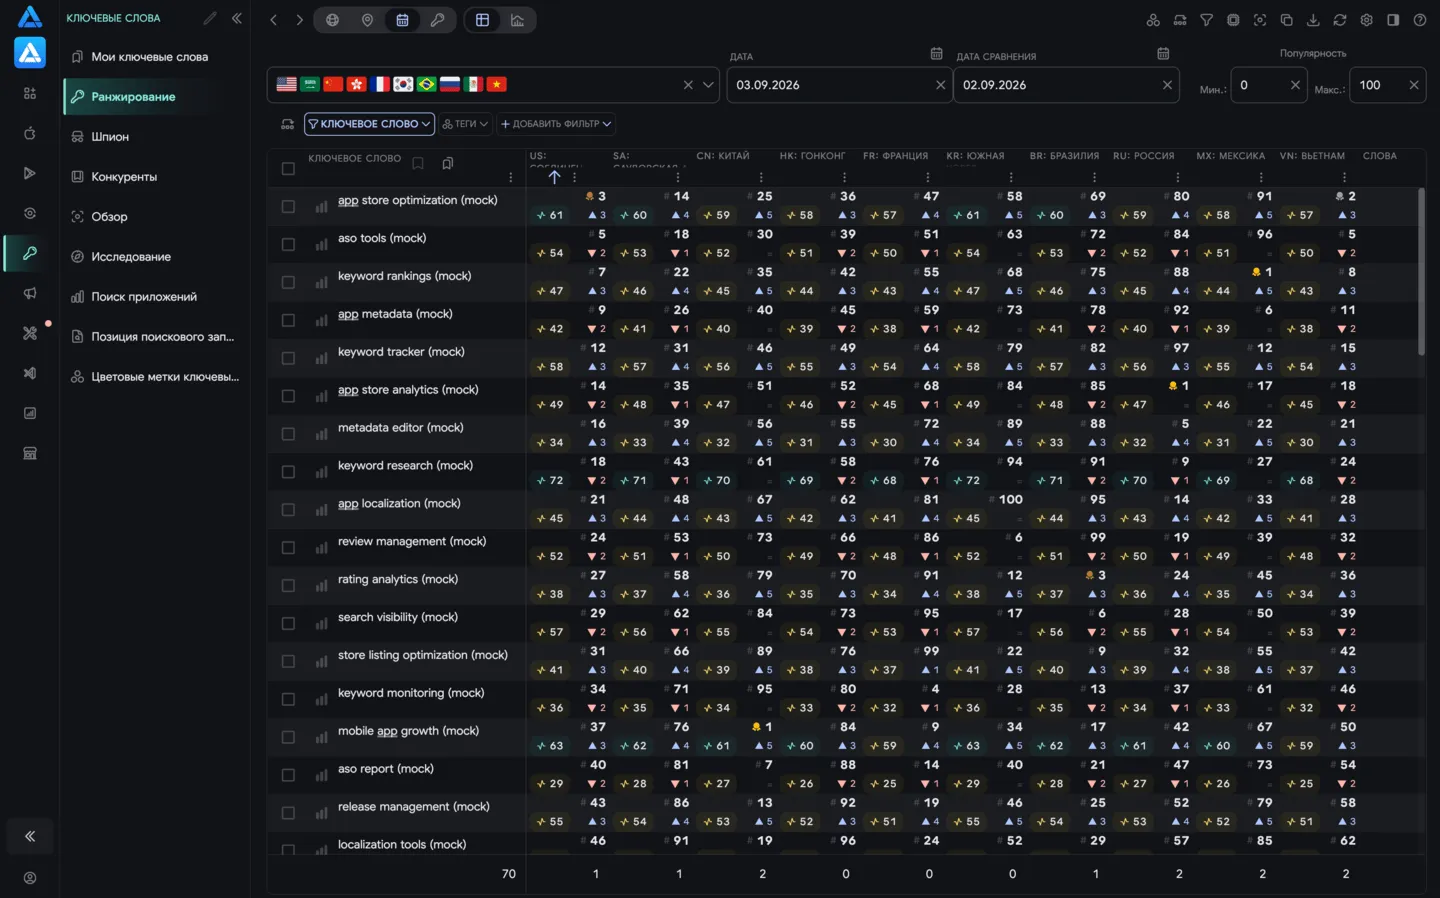Viewport: 1440px width, 898px height.
Task: Open help question mark icon
Action: pos(1419,20)
